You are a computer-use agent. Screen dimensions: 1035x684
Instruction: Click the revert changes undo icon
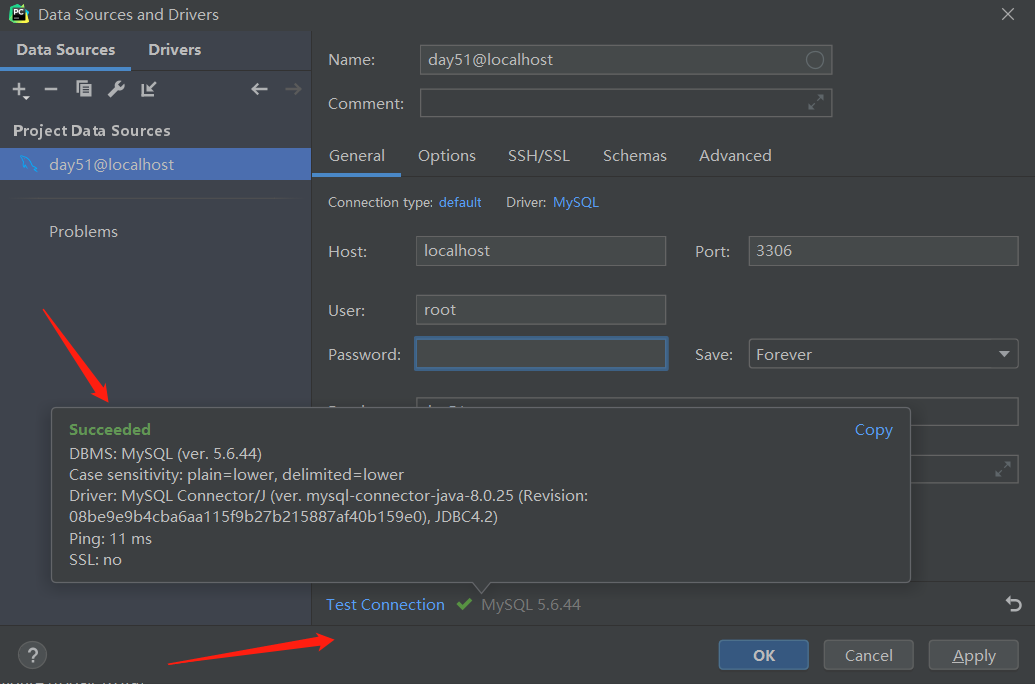[1013, 603]
